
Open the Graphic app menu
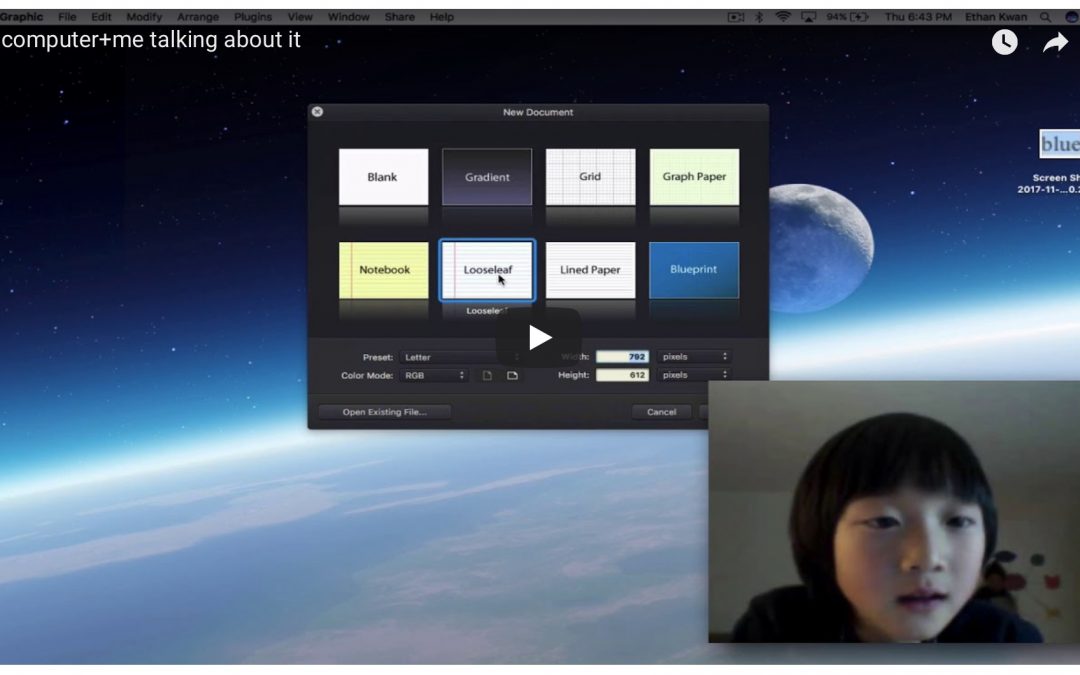[x=21, y=17]
